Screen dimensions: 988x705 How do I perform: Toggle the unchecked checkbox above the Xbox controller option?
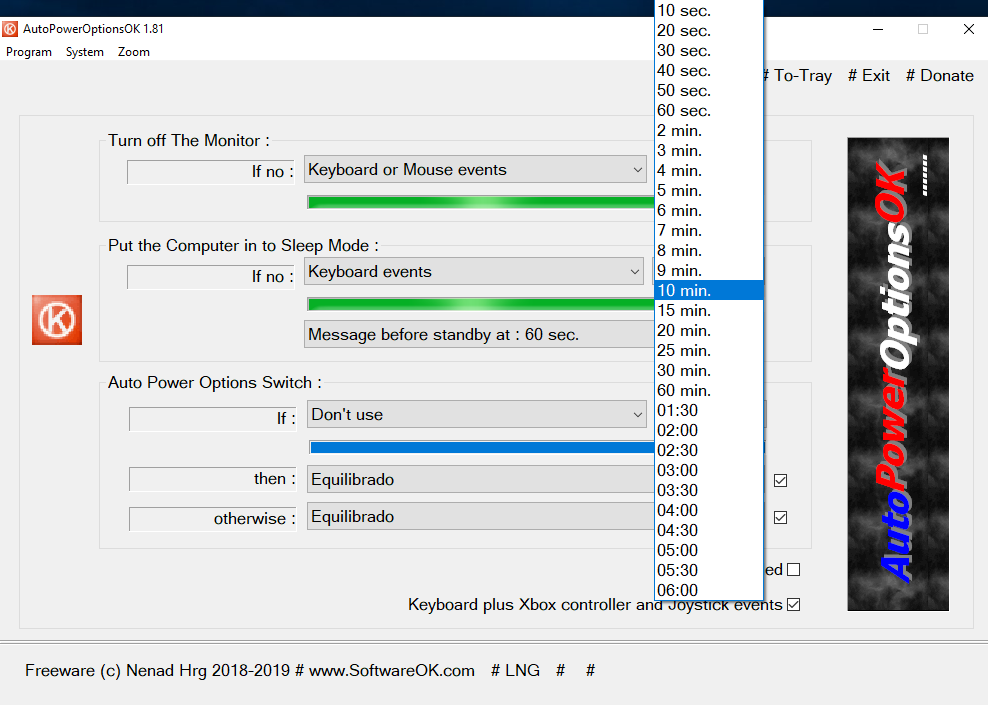click(794, 570)
